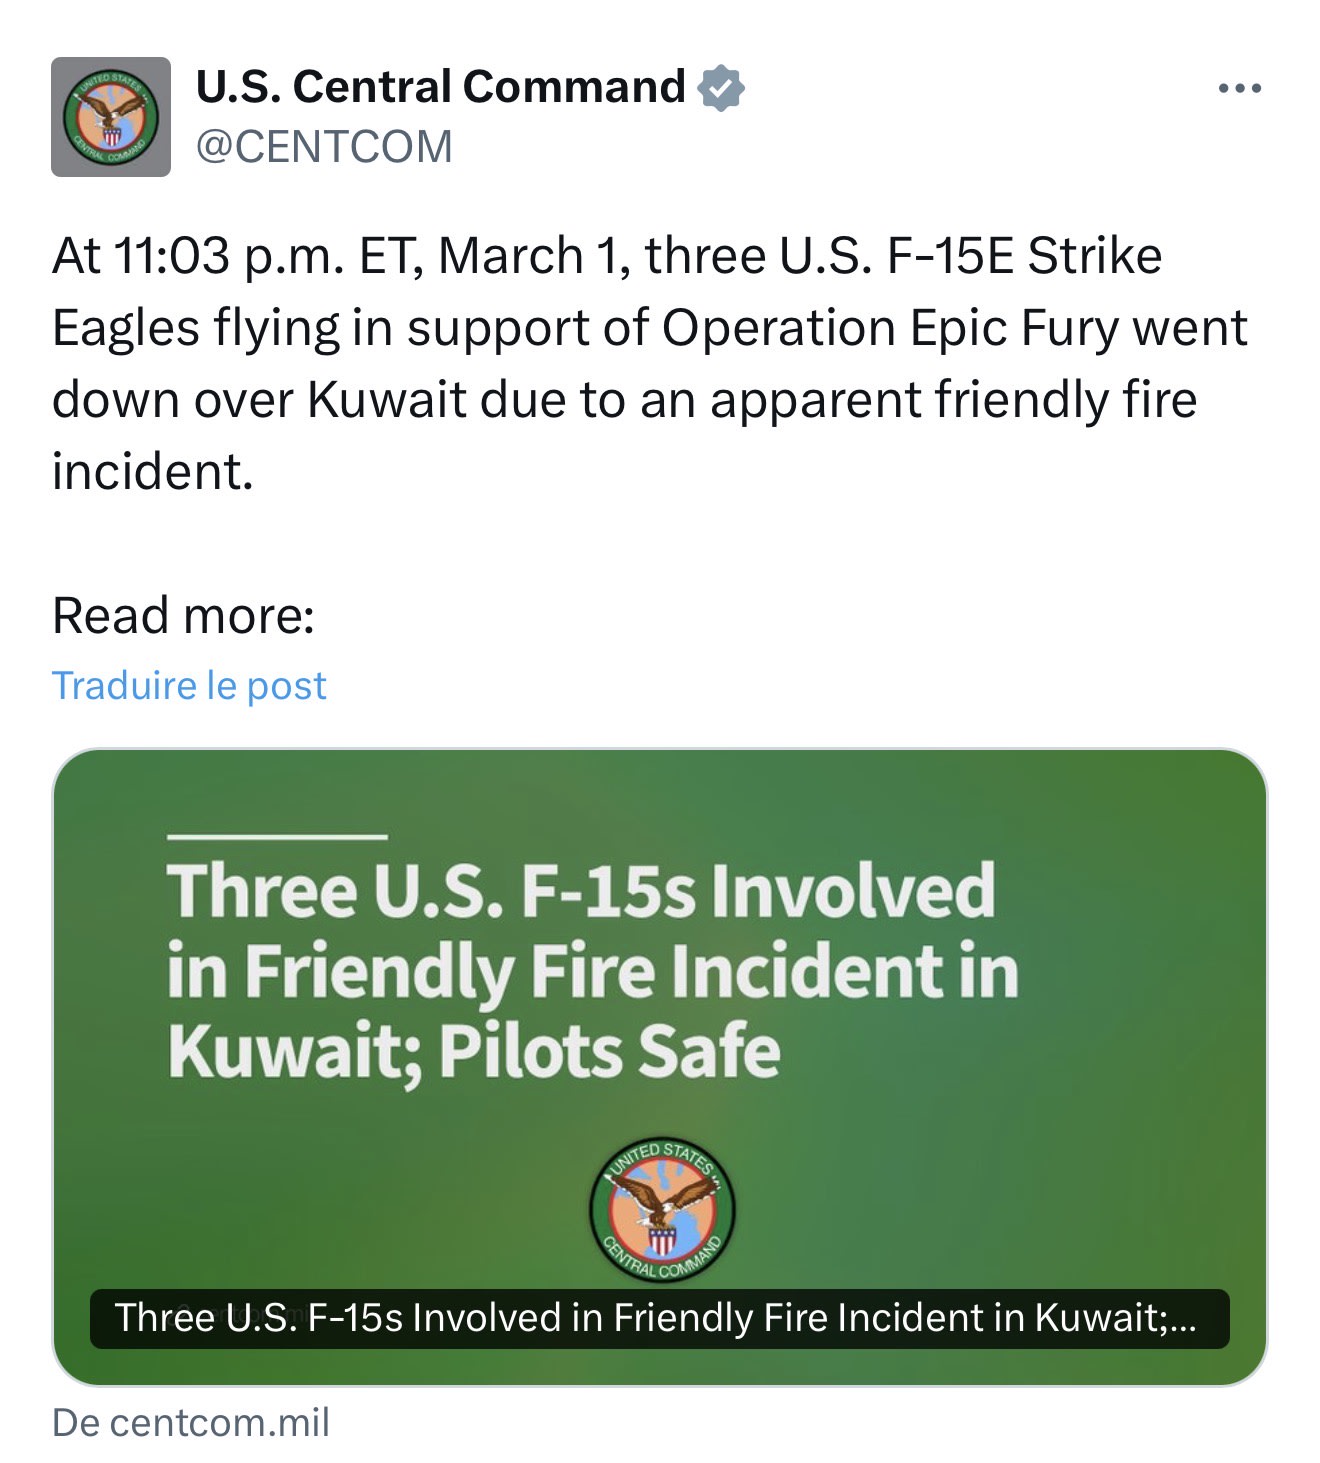This screenshot has width=1320, height=1463.
Task: Click the large white card headline
Action: pos(592,970)
